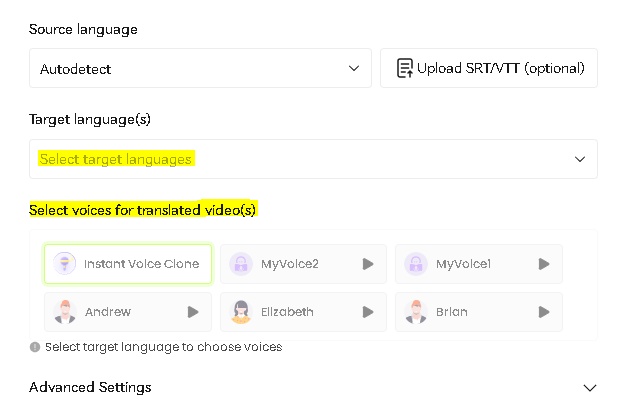This screenshot has height=419, width=619.
Task: Click Brian's avatar picture
Action: point(415,312)
